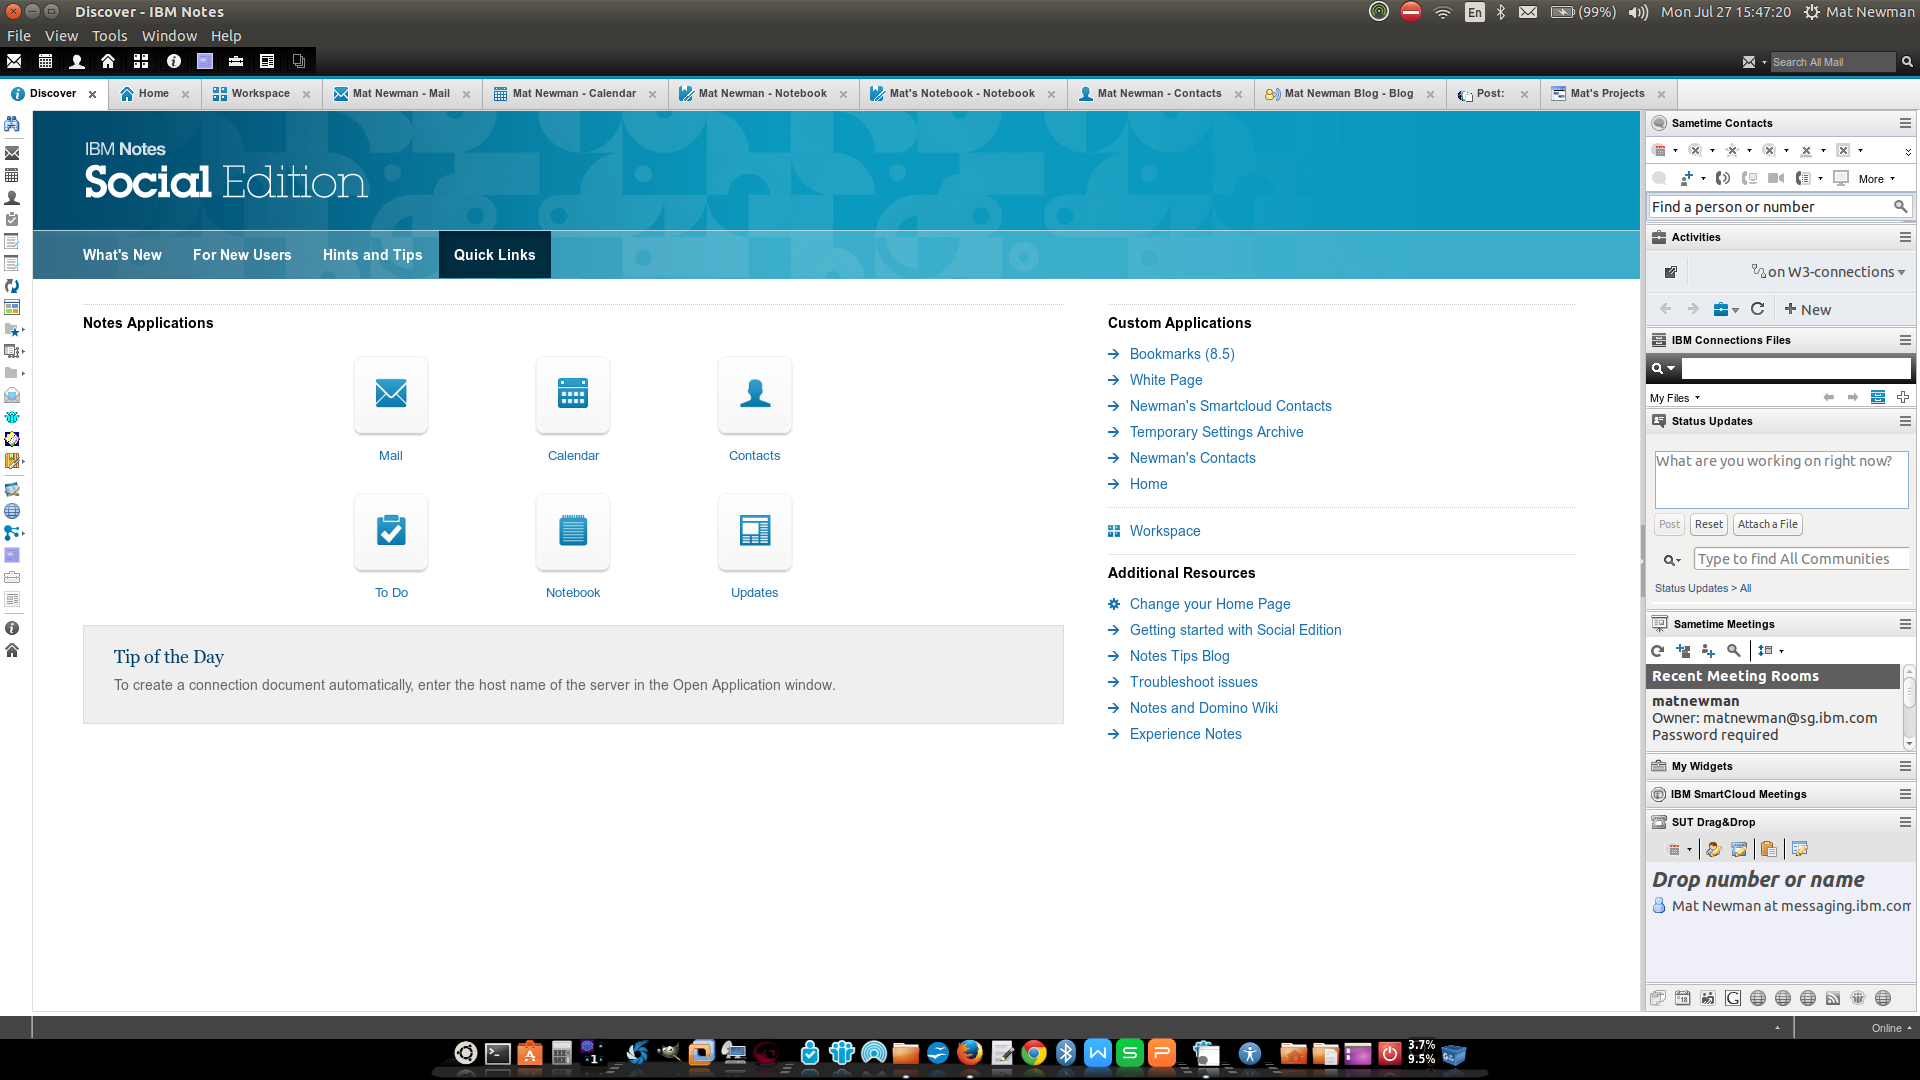Switch to the Hints and Tips tab
The height and width of the screenshot is (1080, 1920).
point(372,255)
